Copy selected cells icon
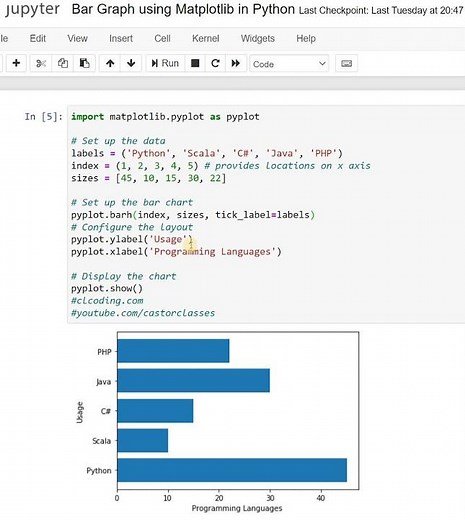Image resolution: width=465 pixels, height=520 pixels. (62, 63)
